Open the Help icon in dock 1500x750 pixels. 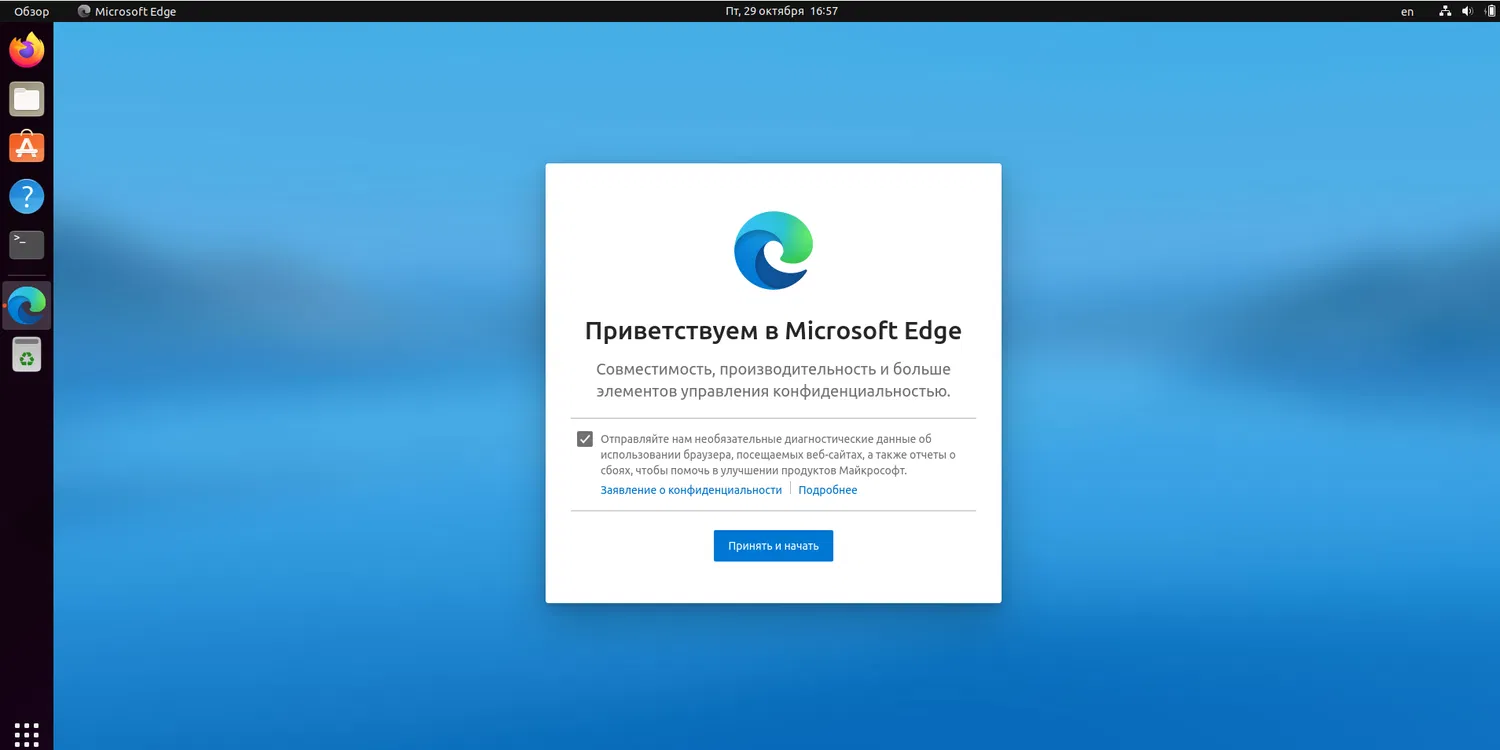point(27,196)
